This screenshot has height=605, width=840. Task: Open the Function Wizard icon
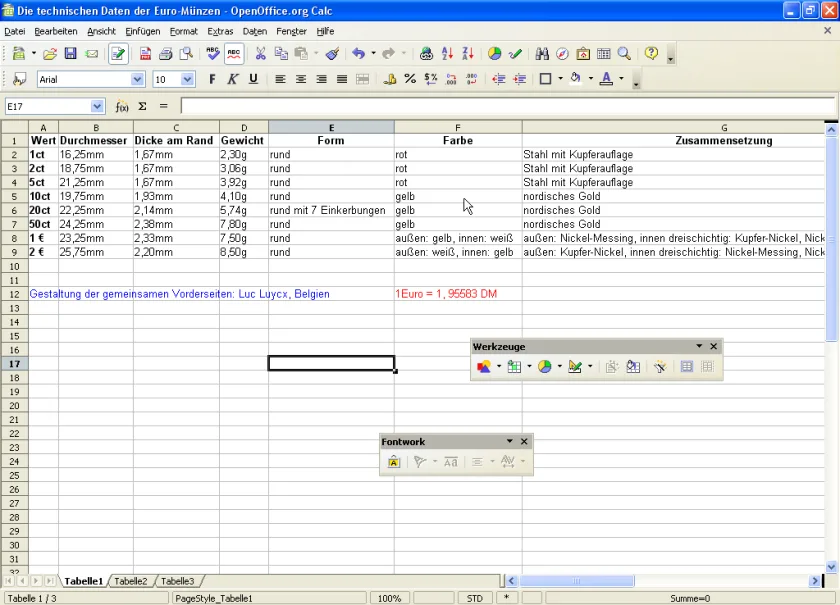tap(122, 107)
